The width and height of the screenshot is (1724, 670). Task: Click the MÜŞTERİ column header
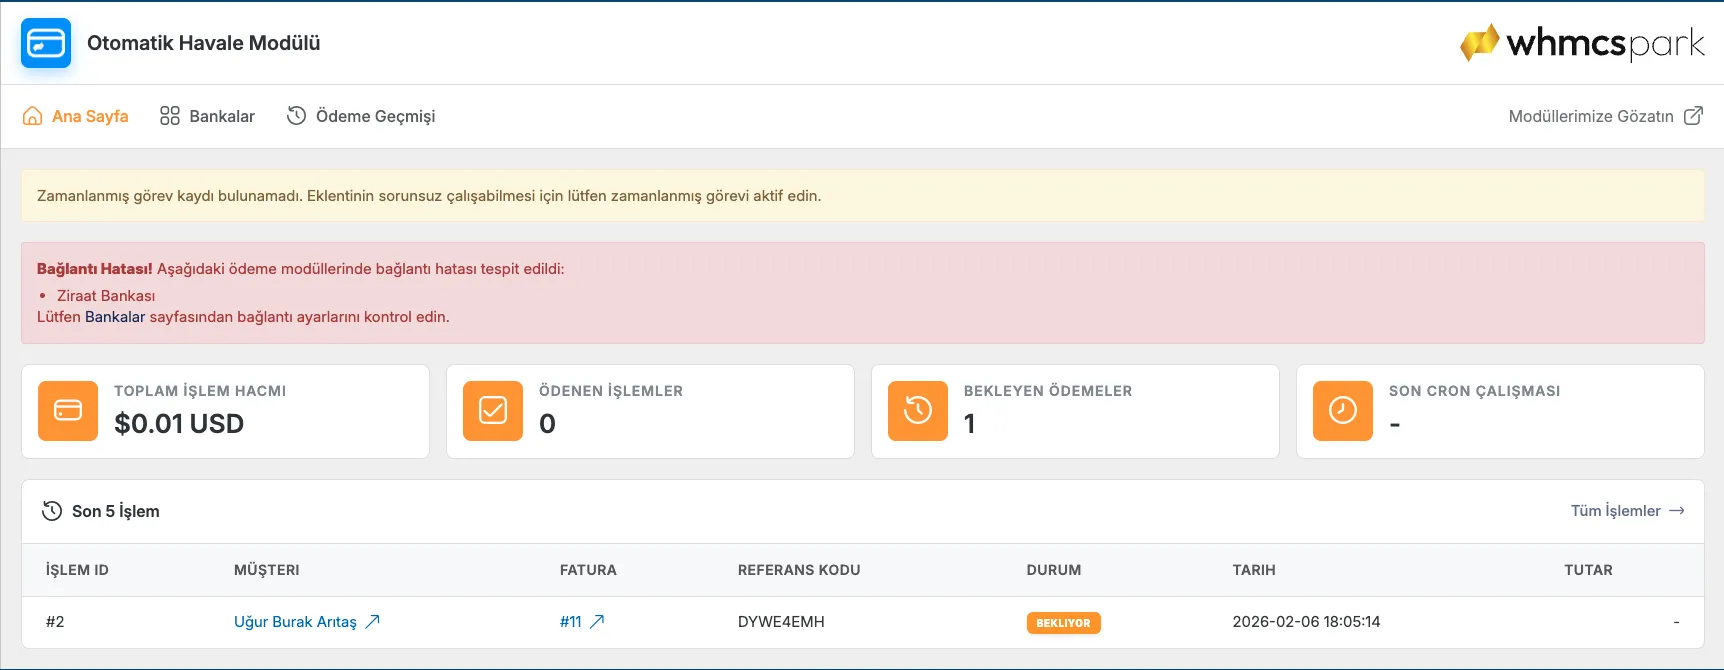click(x=267, y=570)
